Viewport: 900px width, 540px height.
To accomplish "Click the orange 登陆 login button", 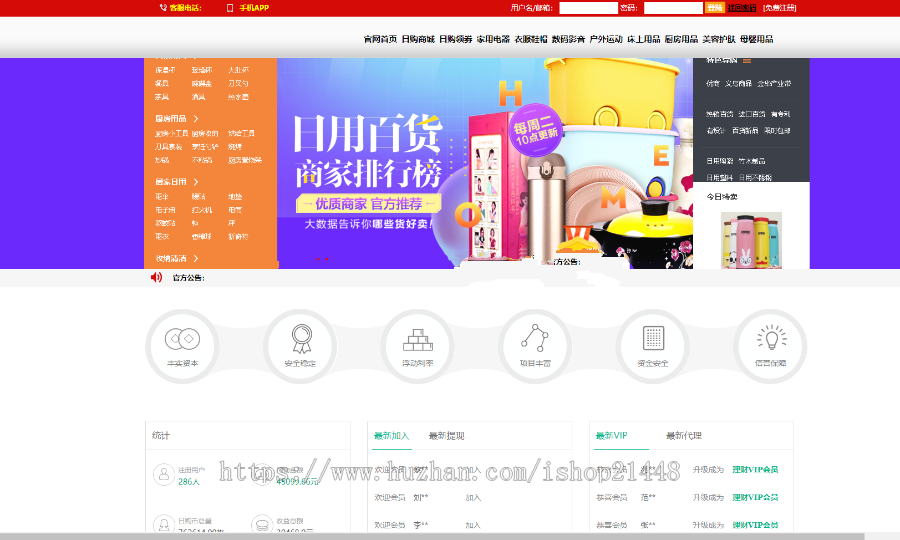I will tap(715, 7).
